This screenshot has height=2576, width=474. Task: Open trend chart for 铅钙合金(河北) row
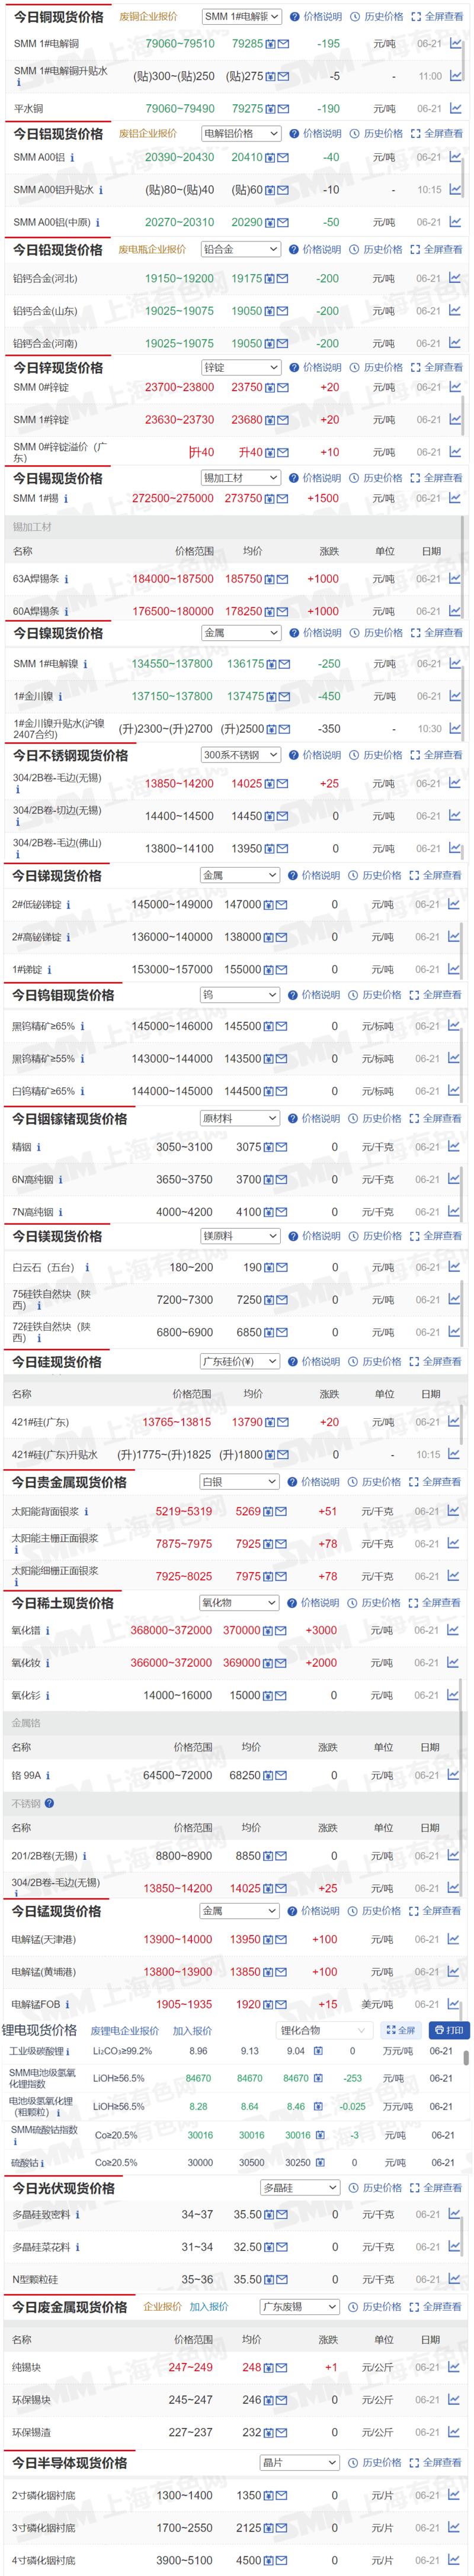click(x=454, y=279)
